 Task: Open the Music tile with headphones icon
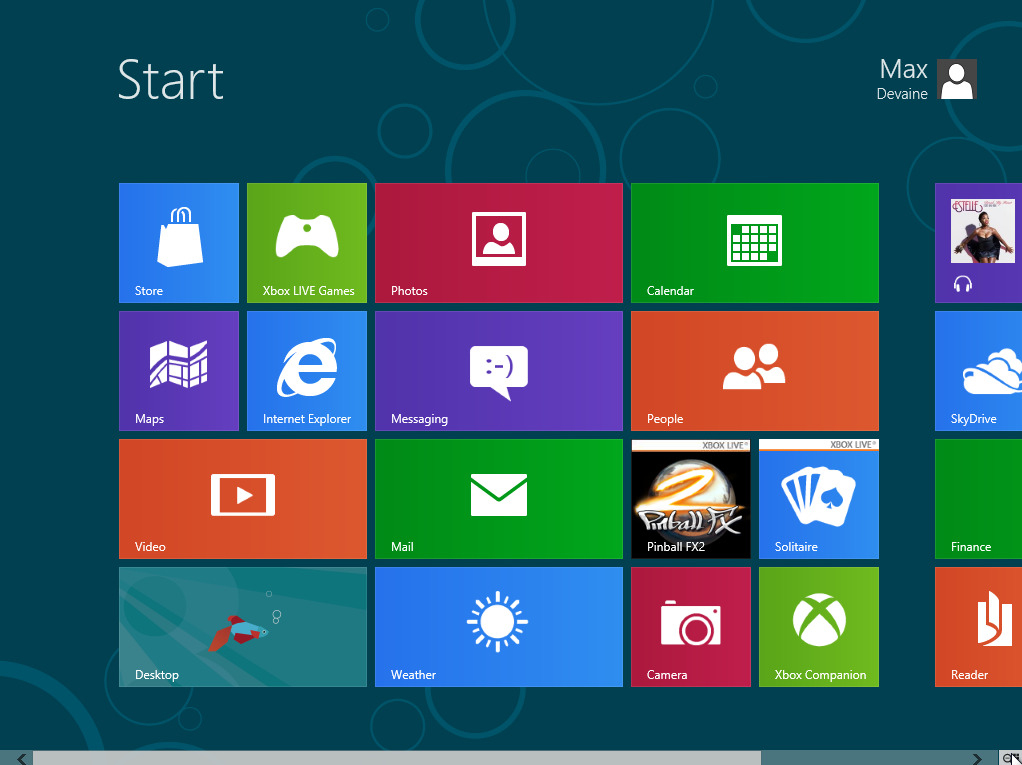(x=978, y=242)
